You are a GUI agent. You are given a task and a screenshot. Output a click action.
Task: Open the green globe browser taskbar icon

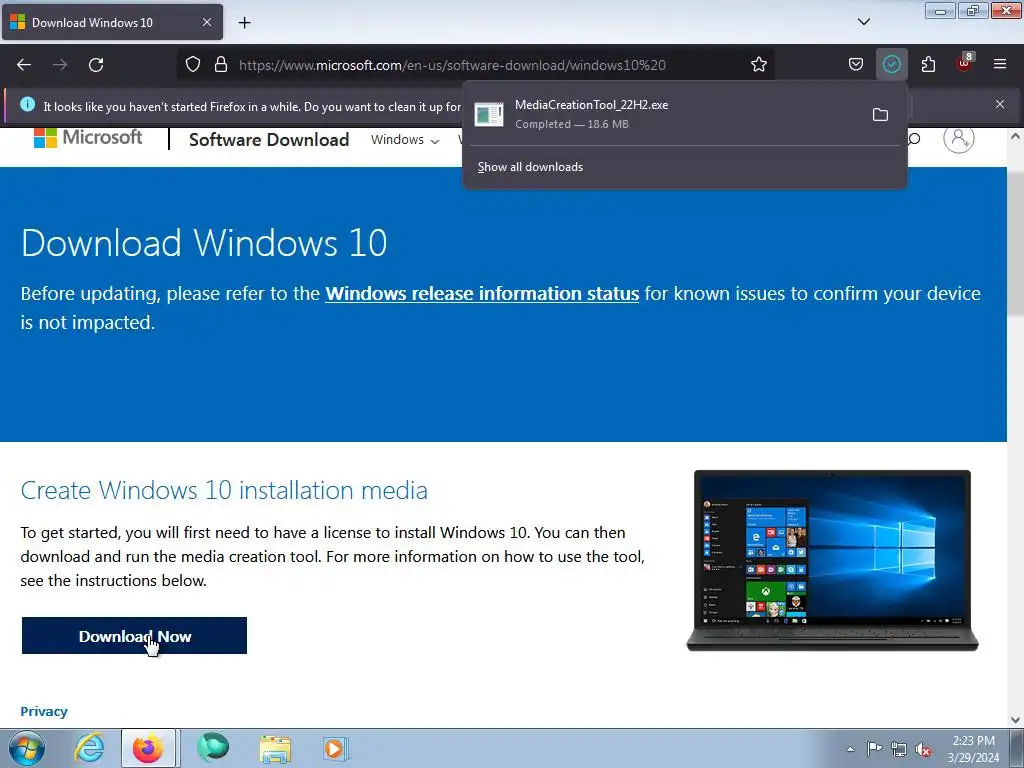(214, 748)
